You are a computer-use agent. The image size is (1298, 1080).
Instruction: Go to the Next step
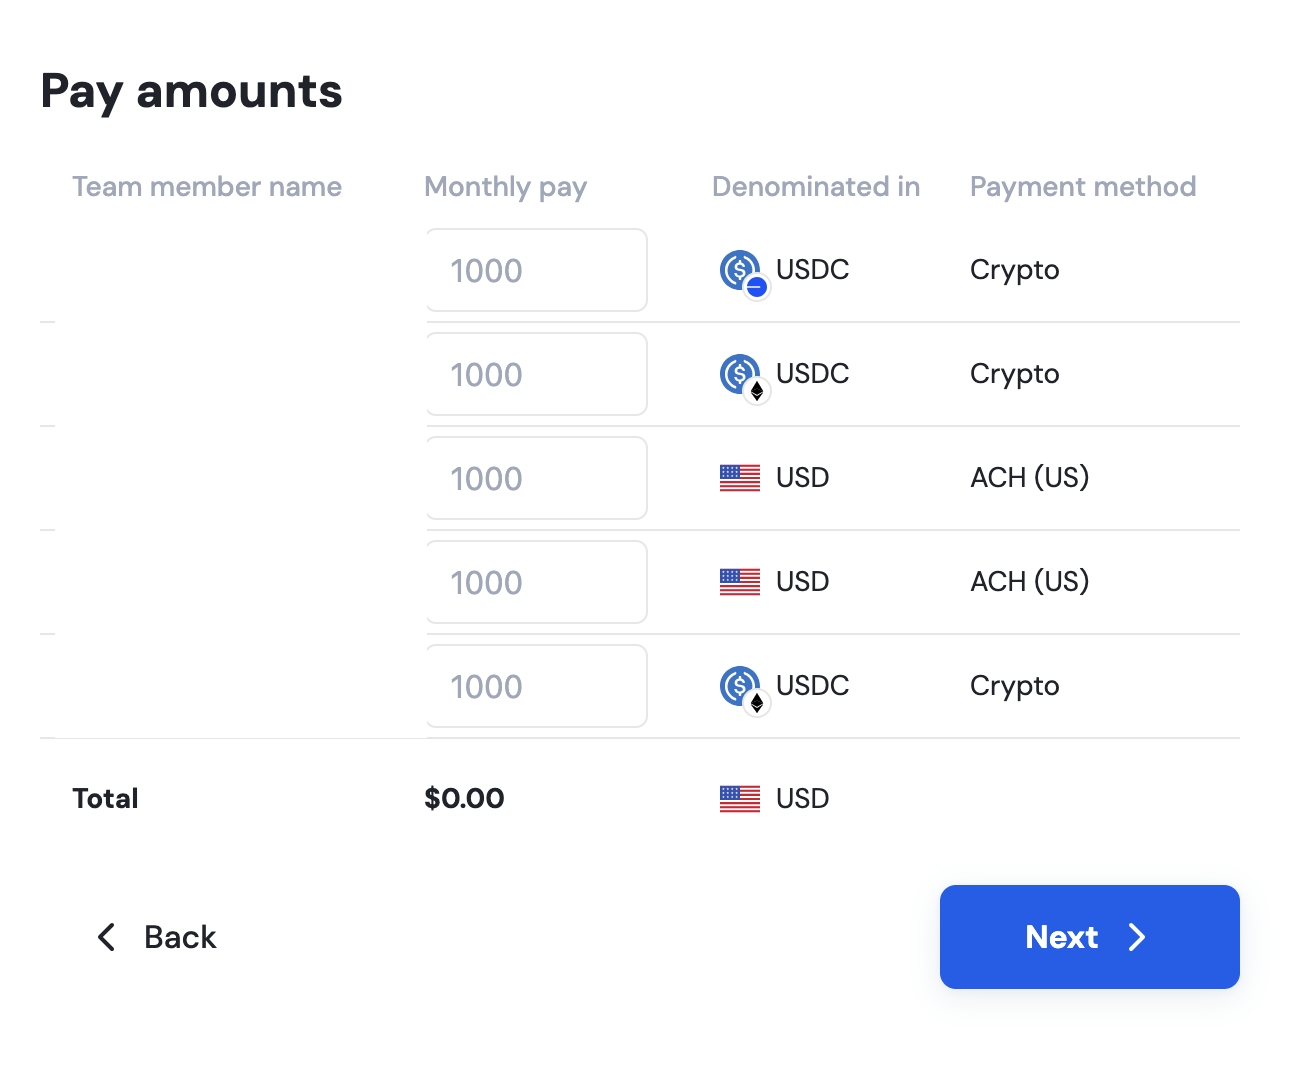pyautogui.click(x=1090, y=937)
